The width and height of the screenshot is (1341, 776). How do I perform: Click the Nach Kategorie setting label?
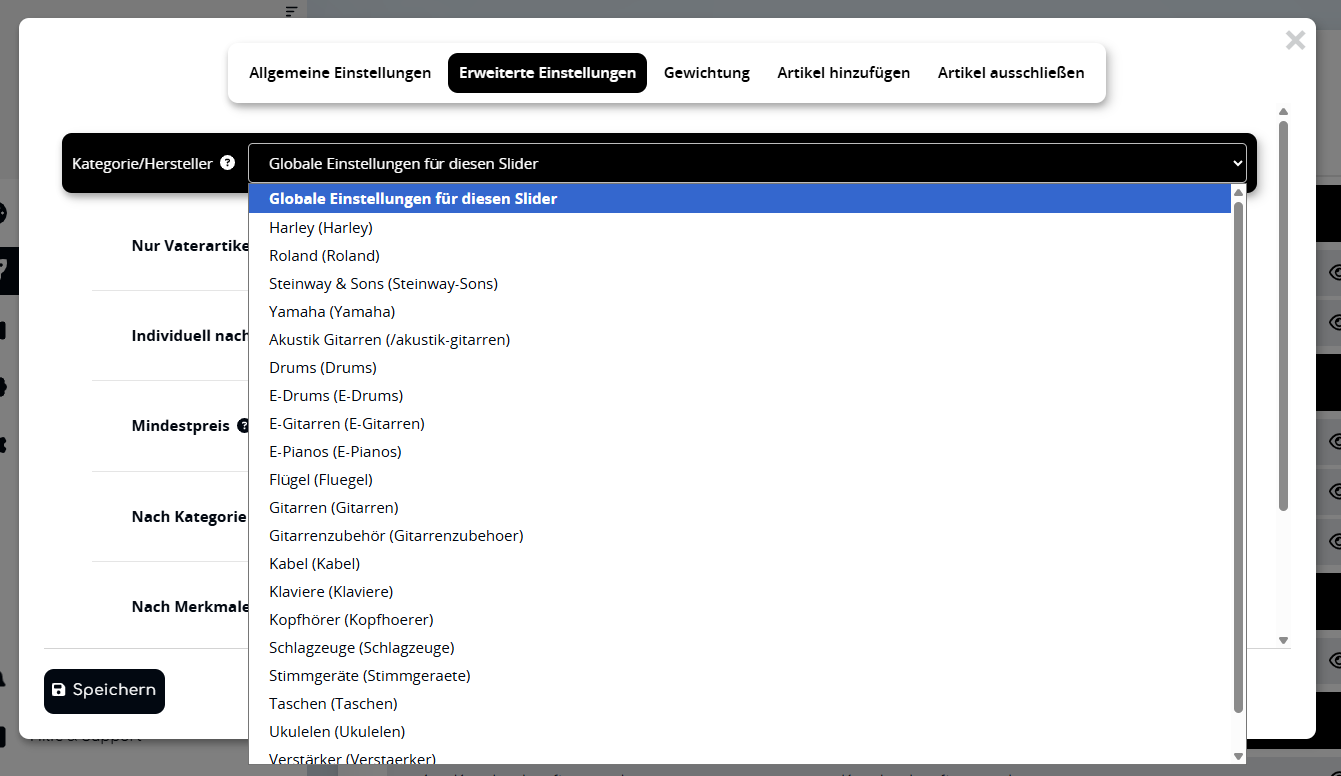[189, 517]
